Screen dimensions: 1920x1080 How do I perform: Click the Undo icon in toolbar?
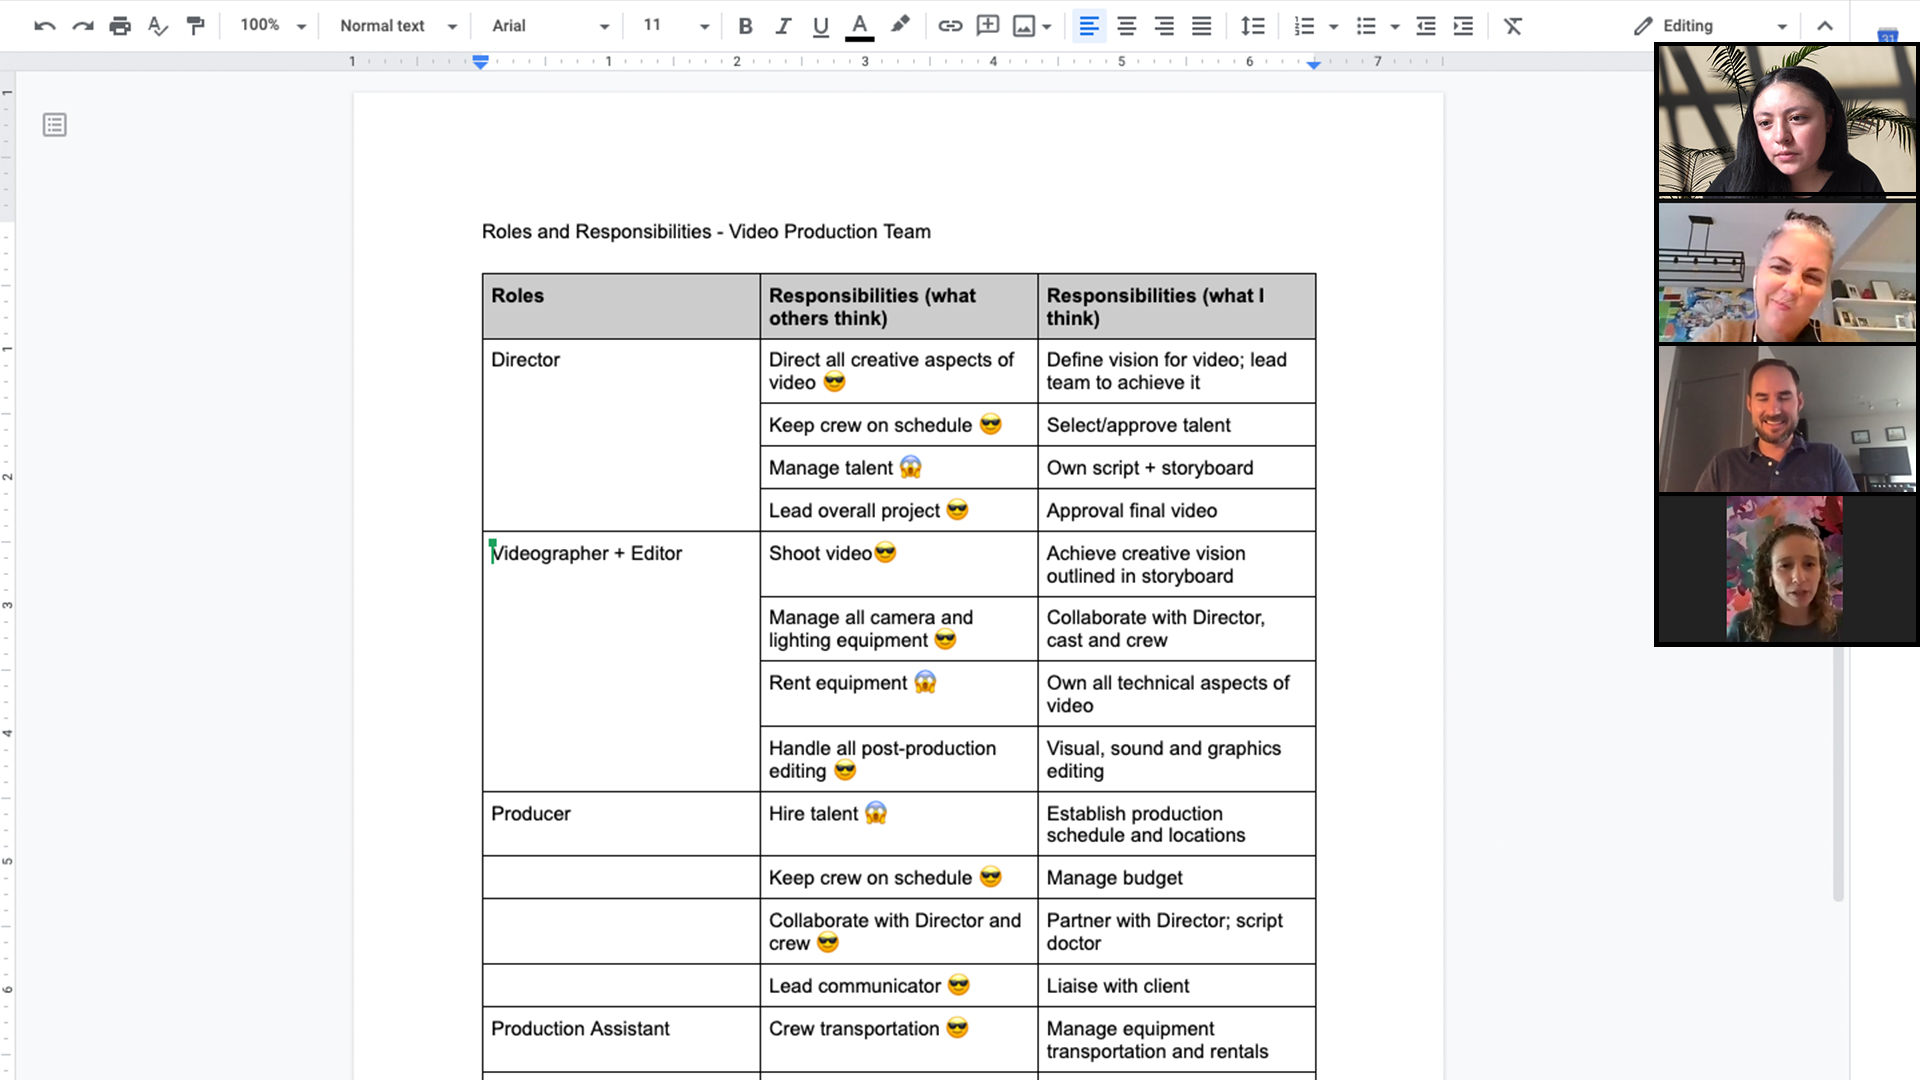click(x=41, y=25)
